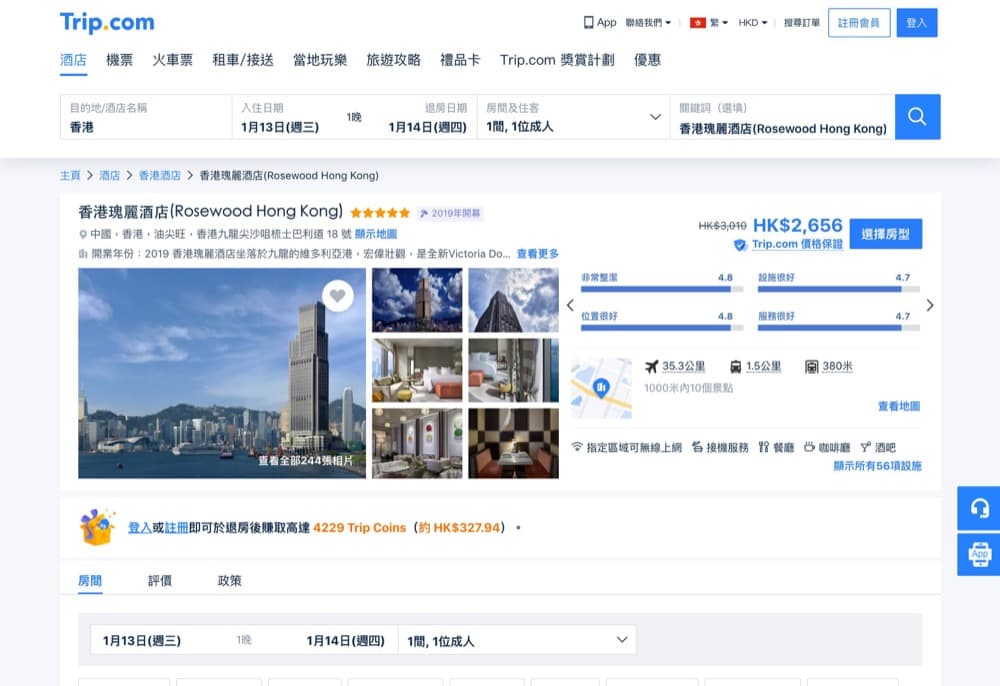Show next rating scores with right arrow
Image resolution: width=1000 pixels, height=686 pixels.
[x=930, y=305]
